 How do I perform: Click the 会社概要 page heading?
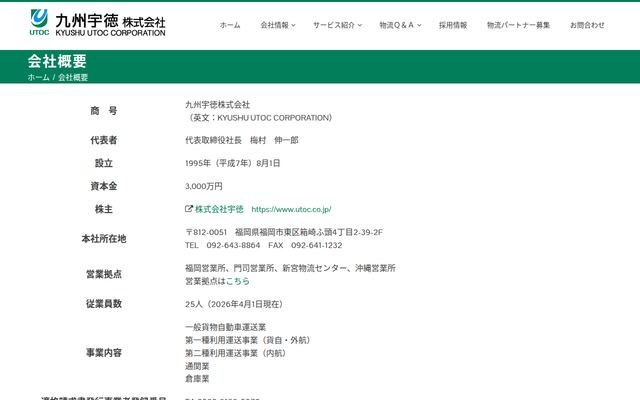(x=57, y=61)
